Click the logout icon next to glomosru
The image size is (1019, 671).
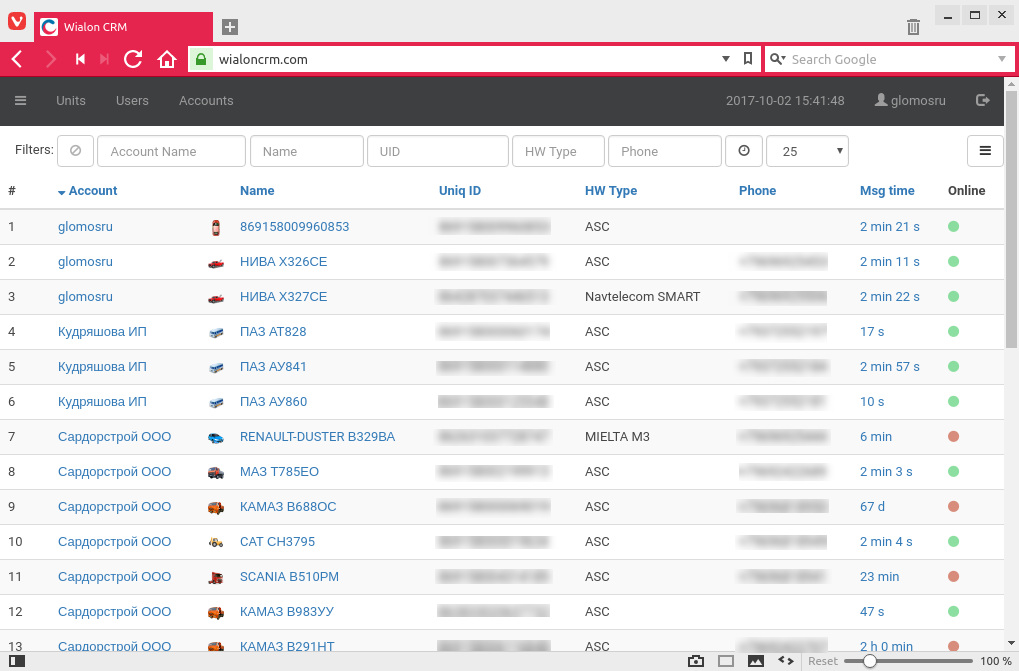tap(982, 100)
